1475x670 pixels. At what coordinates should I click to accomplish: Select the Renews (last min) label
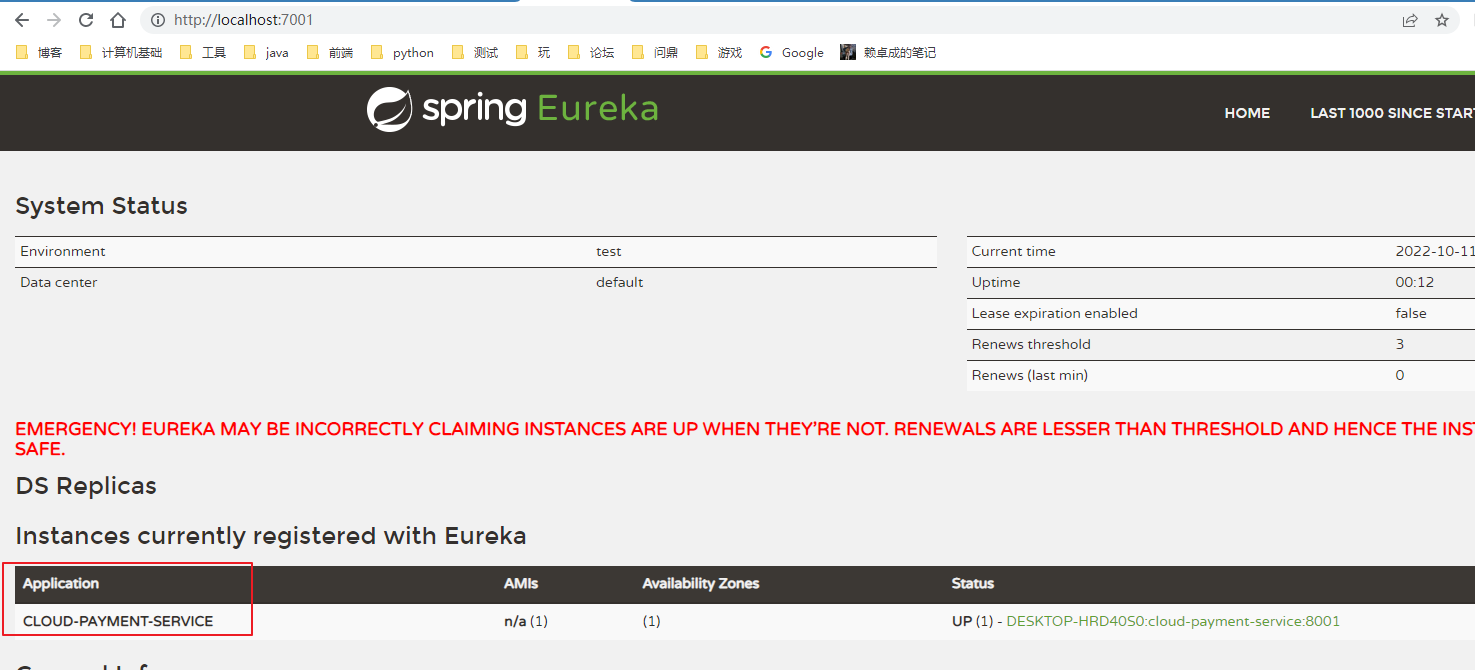click(x=1030, y=376)
